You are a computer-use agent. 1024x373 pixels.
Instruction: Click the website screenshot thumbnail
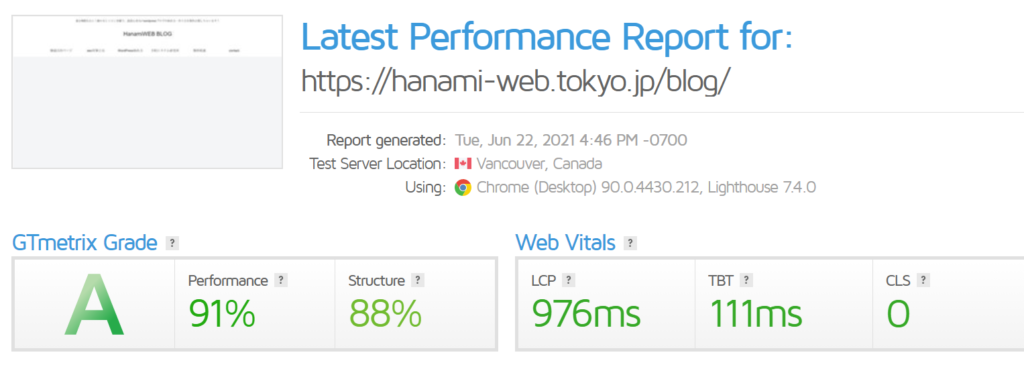[147, 92]
